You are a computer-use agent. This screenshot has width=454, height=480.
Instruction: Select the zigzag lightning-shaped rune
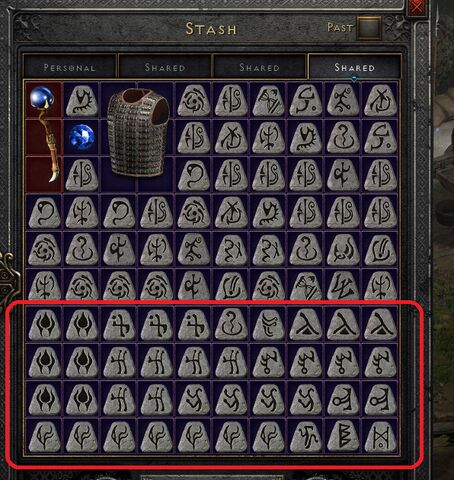coord(343,285)
